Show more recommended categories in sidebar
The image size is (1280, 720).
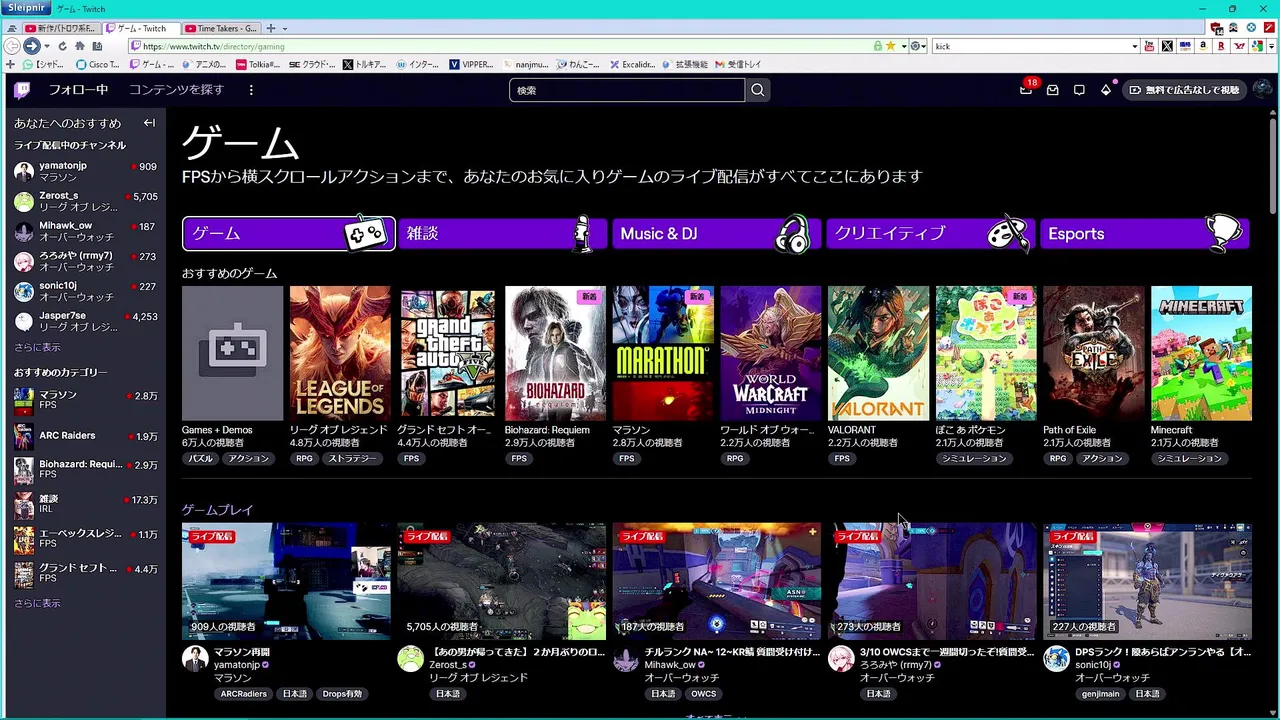click(x=37, y=603)
